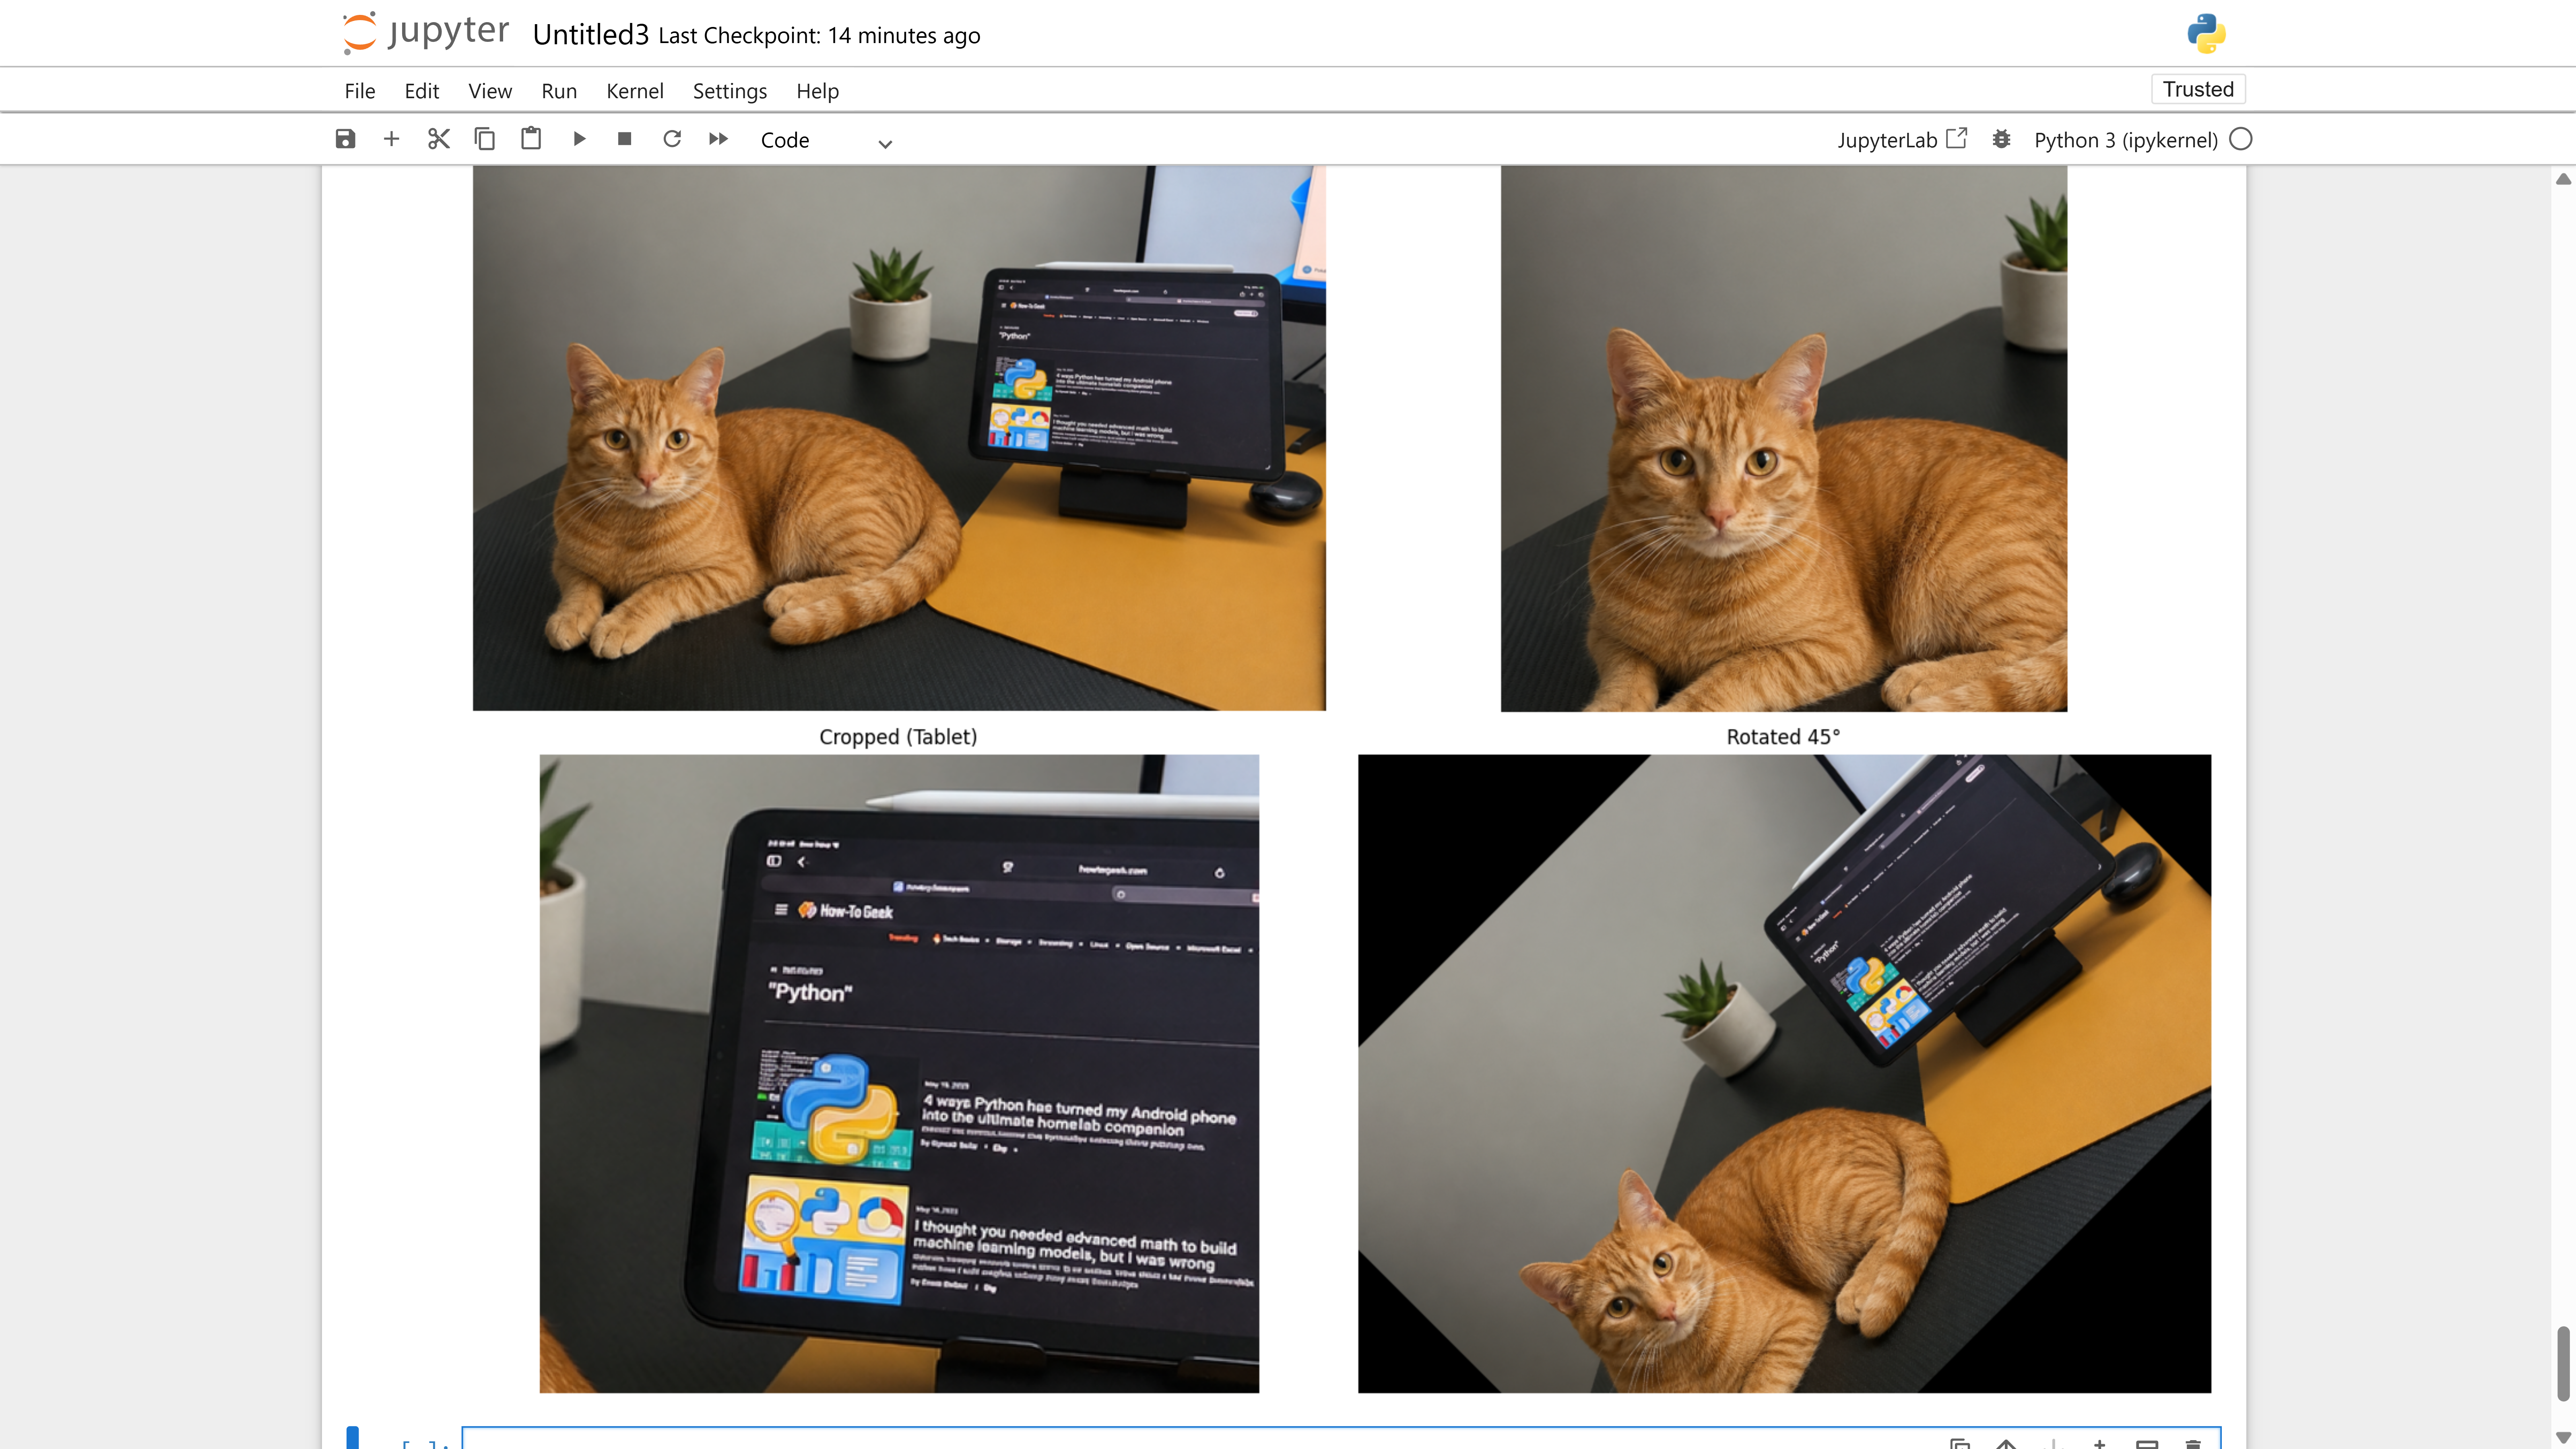Enable the debugger with the bug icon
This screenshot has height=1449, width=2576.
[2001, 139]
